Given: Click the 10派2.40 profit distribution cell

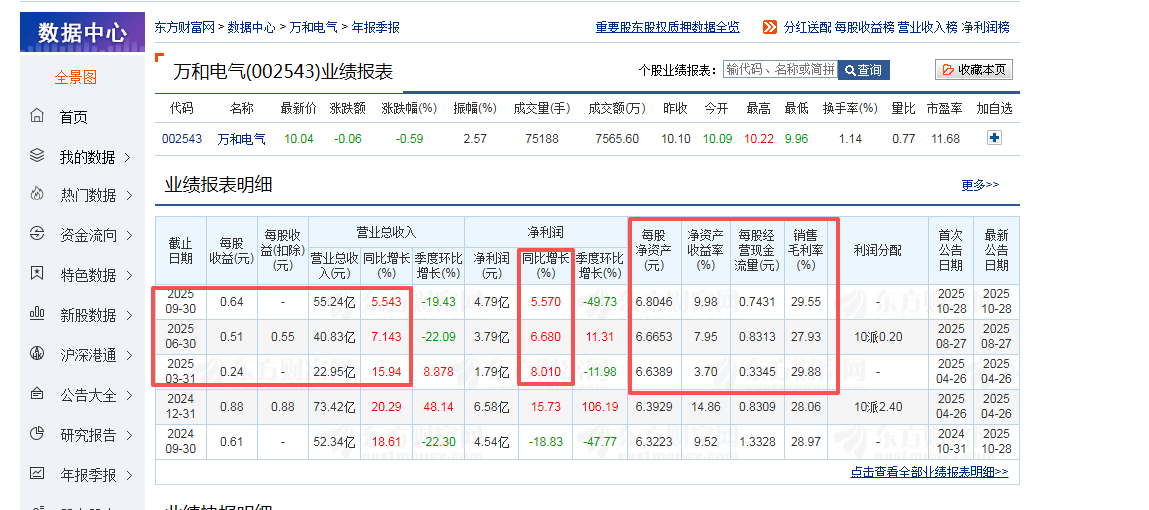Looking at the screenshot, I should (x=879, y=407).
